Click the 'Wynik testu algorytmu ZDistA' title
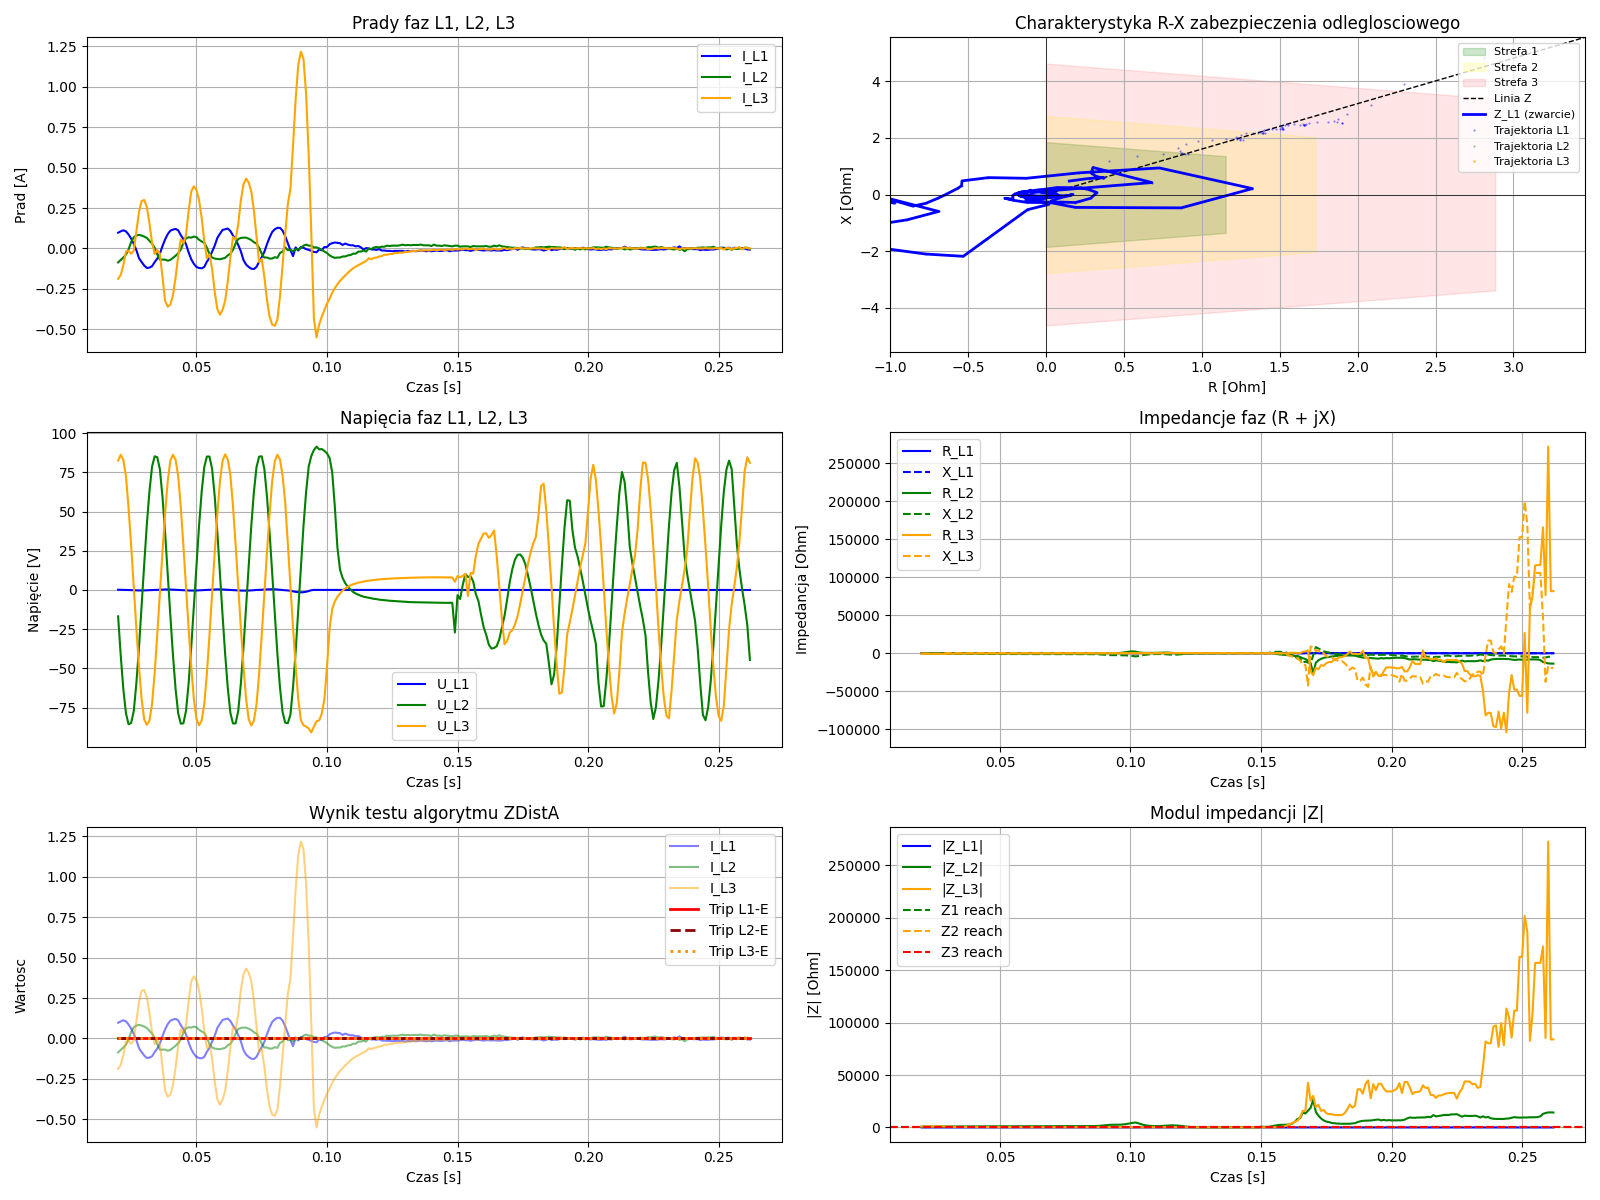The width and height of the screenshot is (1600, 1200). (433, 813)
